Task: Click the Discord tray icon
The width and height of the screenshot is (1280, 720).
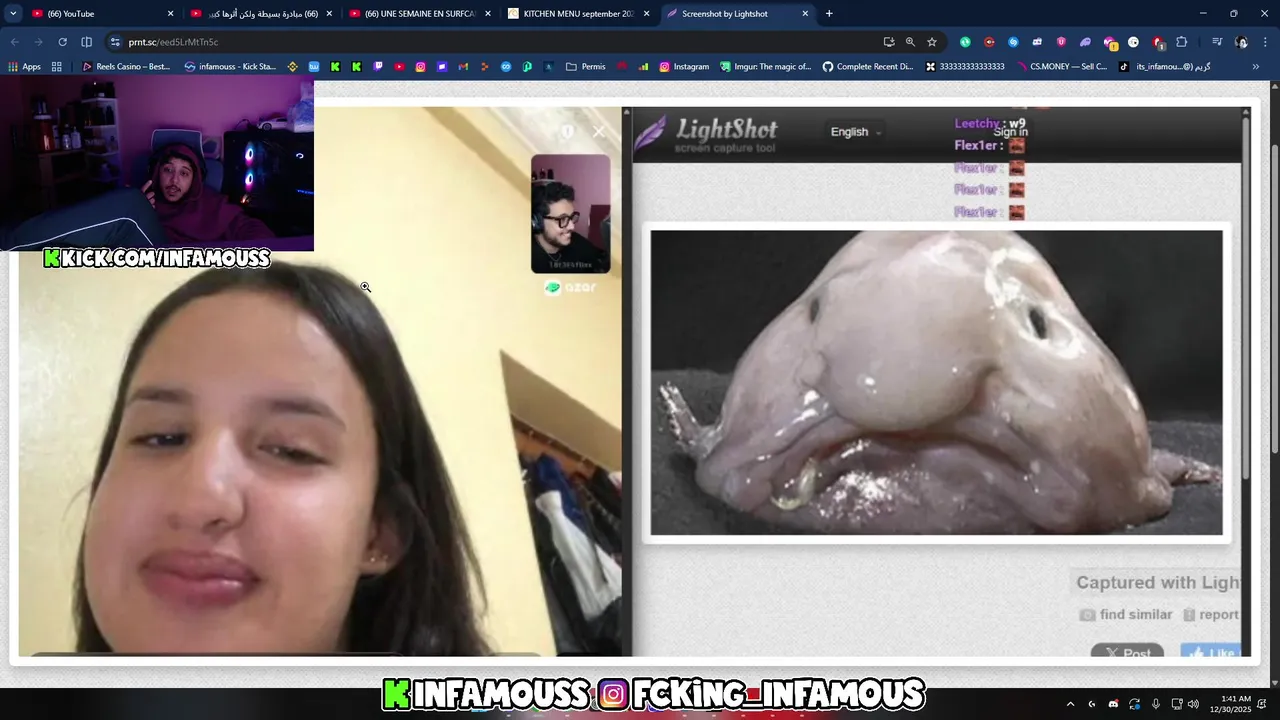Action: tap(1113, 704)
